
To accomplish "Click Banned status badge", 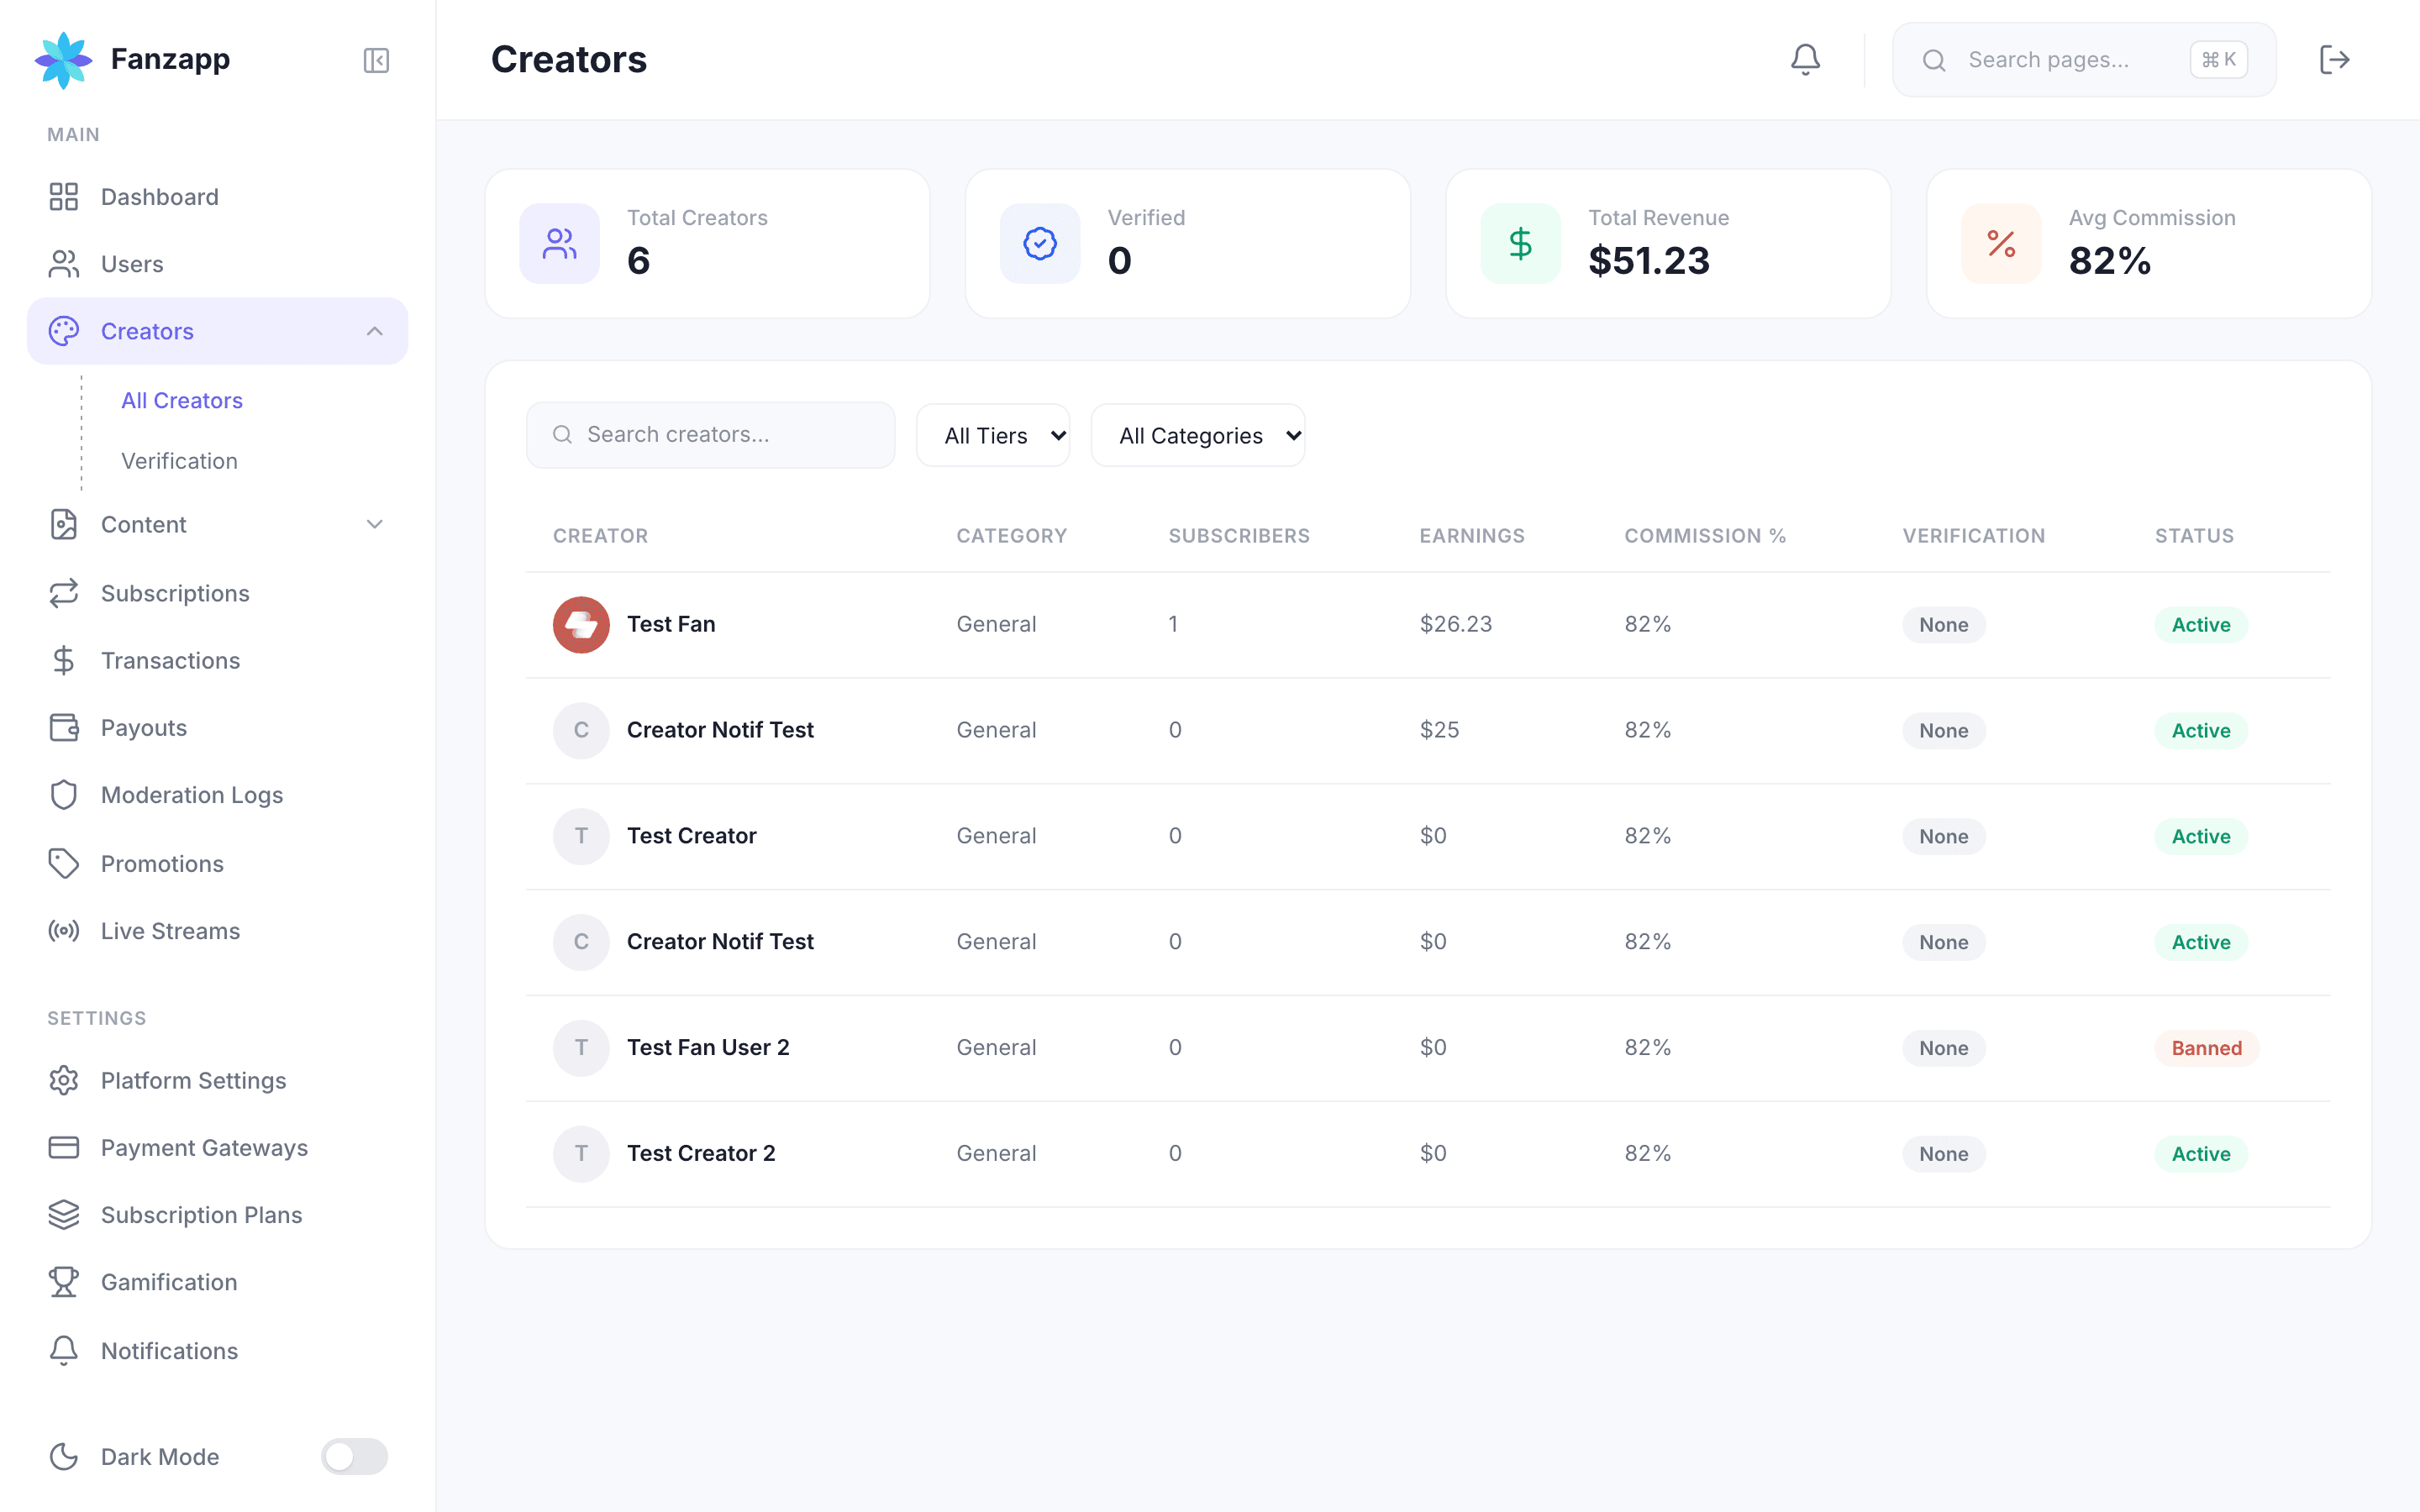I will (2206, 1048).
